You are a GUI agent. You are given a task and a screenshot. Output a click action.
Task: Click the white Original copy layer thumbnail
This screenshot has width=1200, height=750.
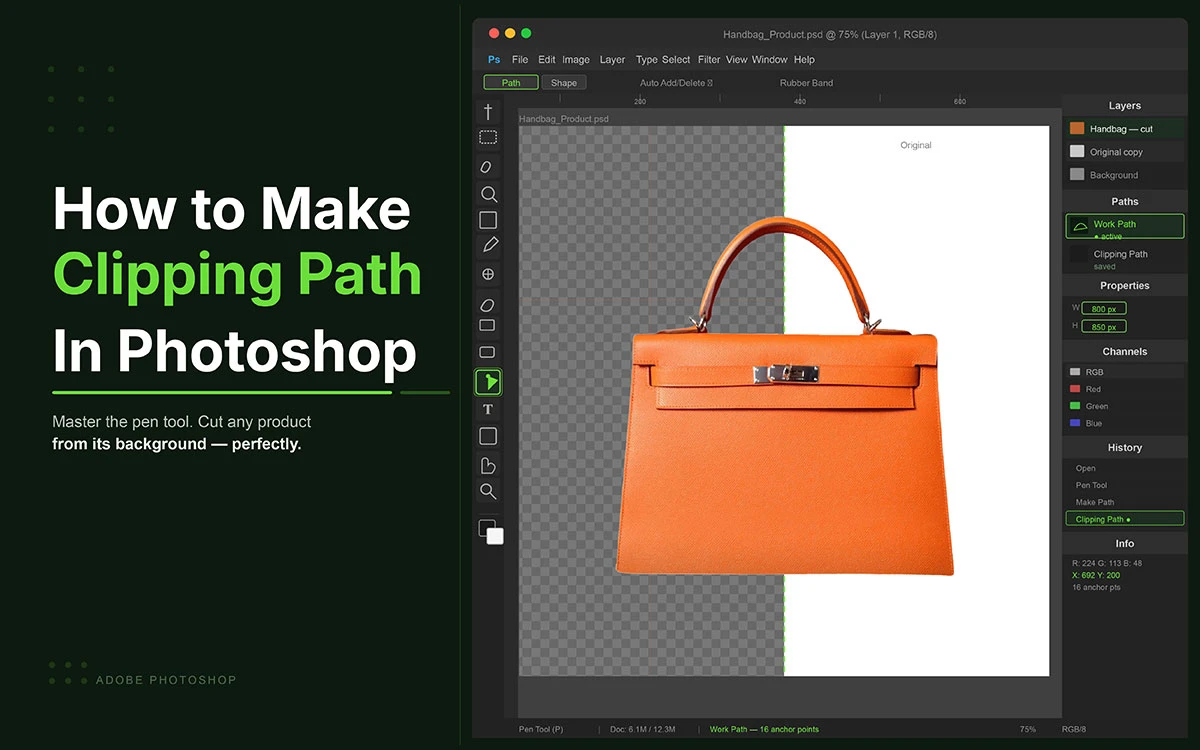click(x=1077, y=152)
